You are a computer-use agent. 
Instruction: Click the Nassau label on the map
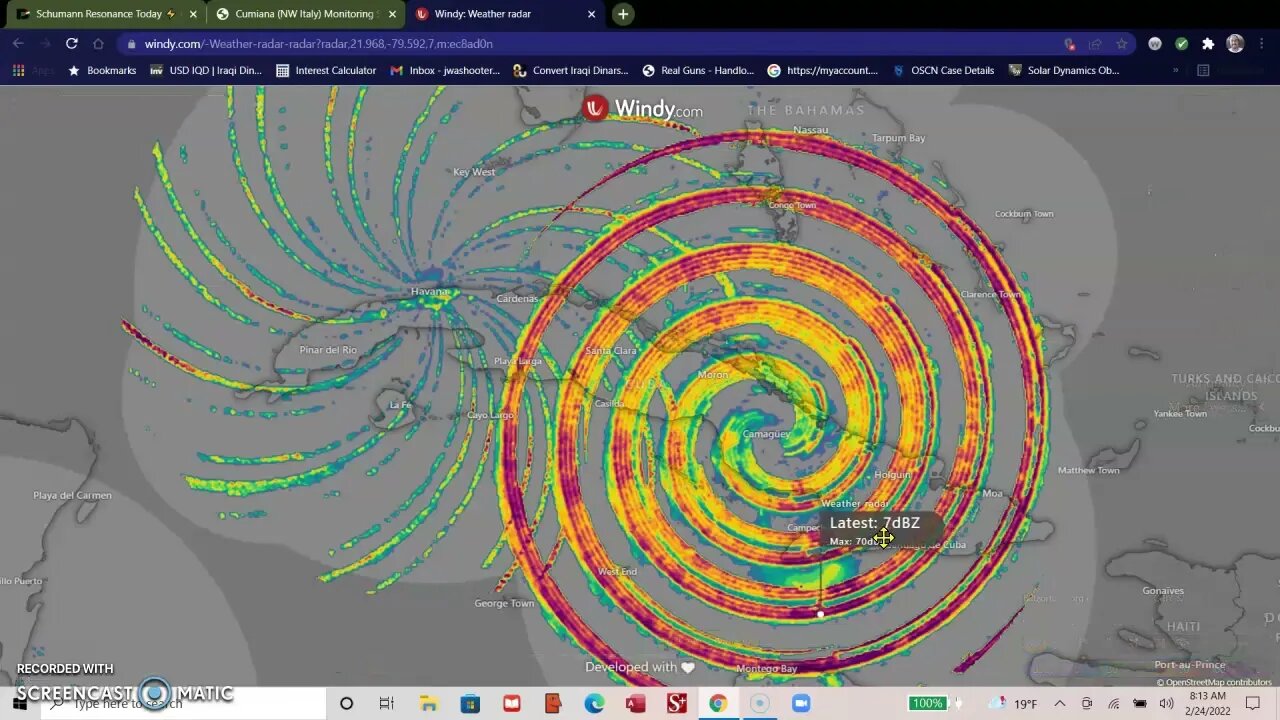(811, 130)
